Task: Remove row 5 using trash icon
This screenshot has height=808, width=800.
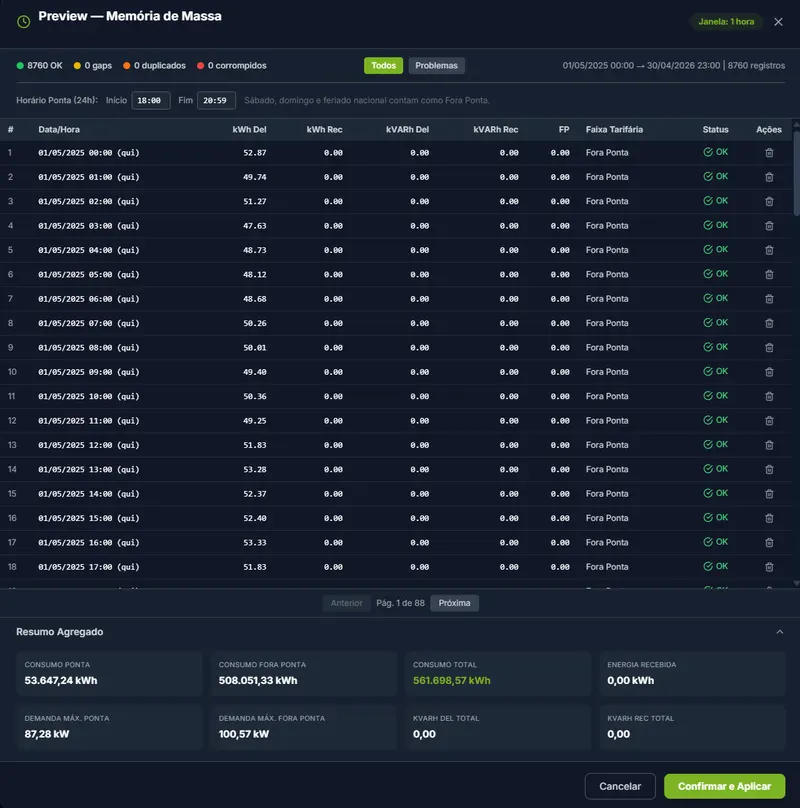Action: [769, 250]
